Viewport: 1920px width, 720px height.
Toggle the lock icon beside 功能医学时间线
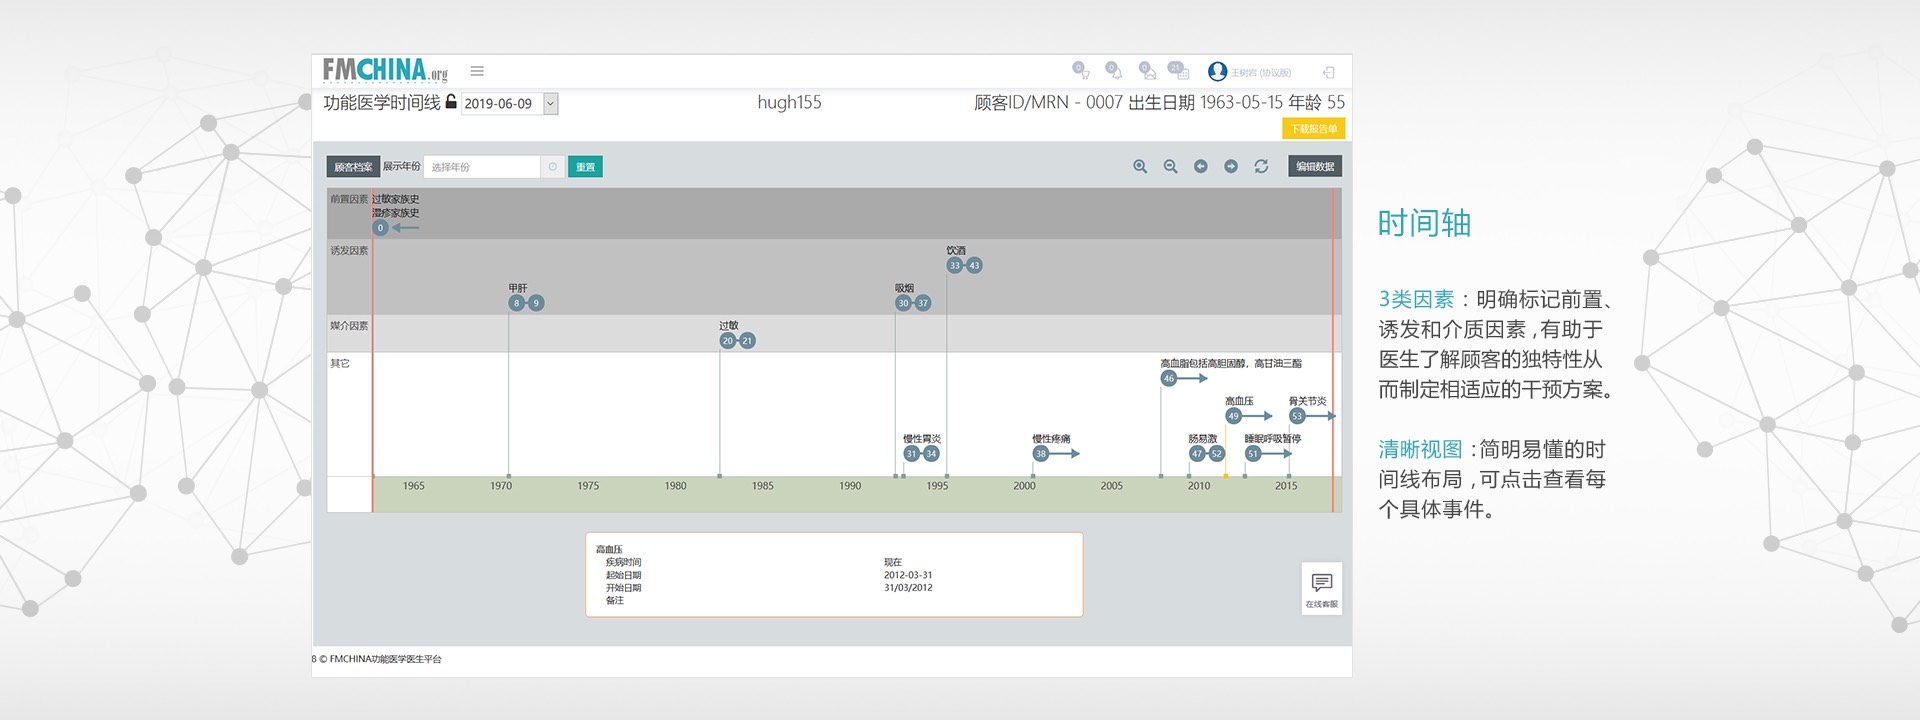pos(451,102)
